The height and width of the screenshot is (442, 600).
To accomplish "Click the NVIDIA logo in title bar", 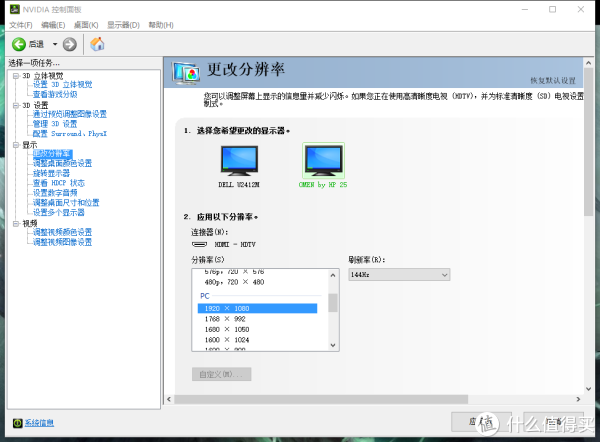I will point(15,9).
